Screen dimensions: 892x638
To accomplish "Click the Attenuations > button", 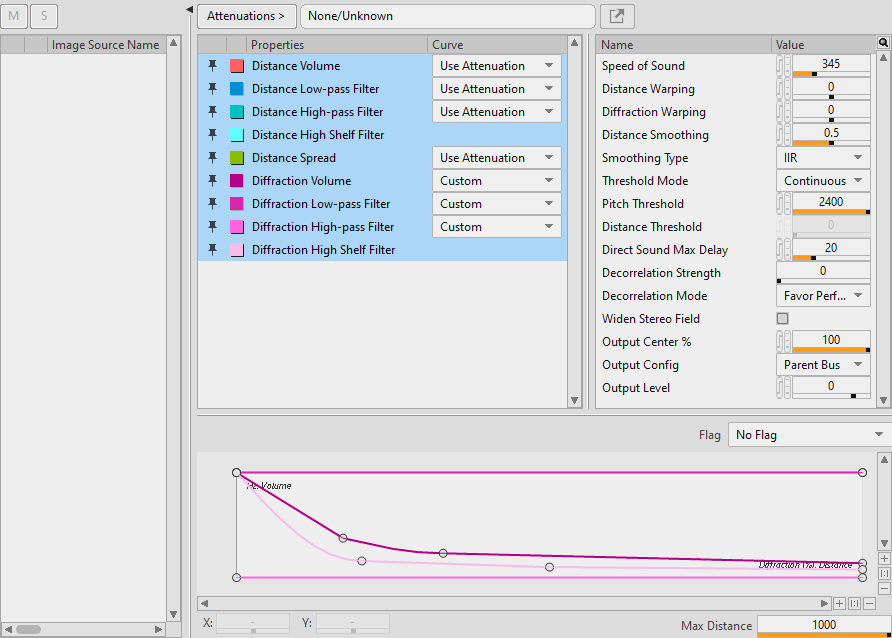I will point(246,16).
